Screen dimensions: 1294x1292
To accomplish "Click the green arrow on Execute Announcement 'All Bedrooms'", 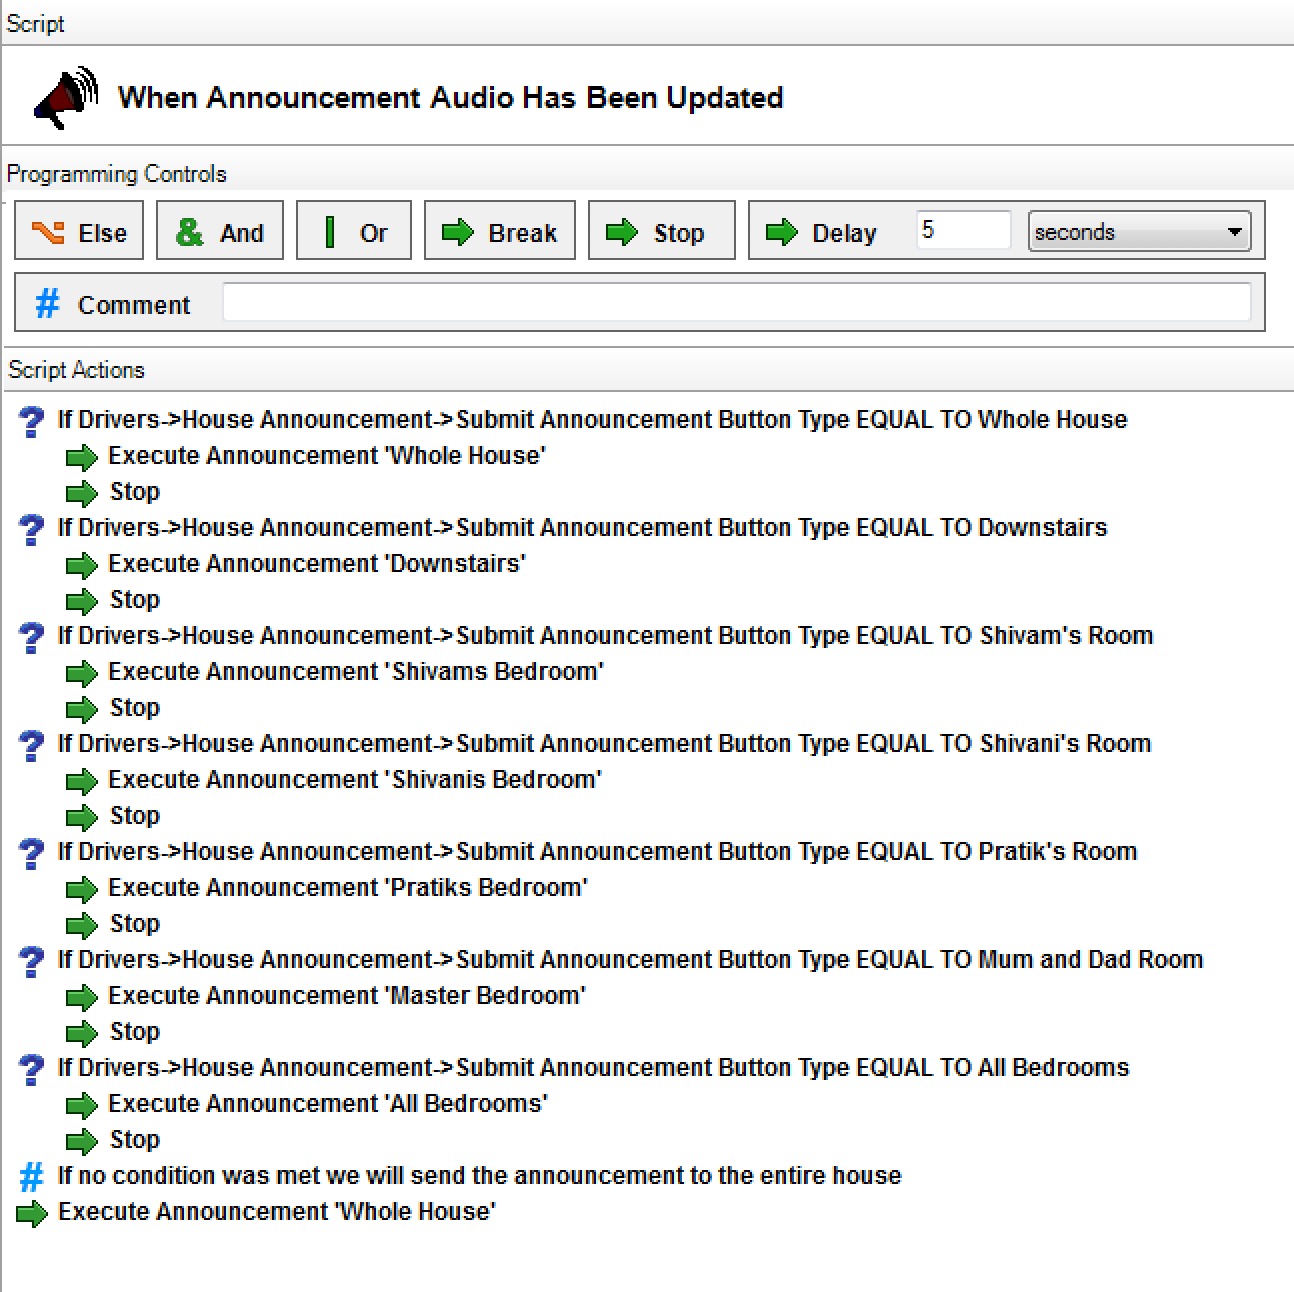I will pos(82,1105).
